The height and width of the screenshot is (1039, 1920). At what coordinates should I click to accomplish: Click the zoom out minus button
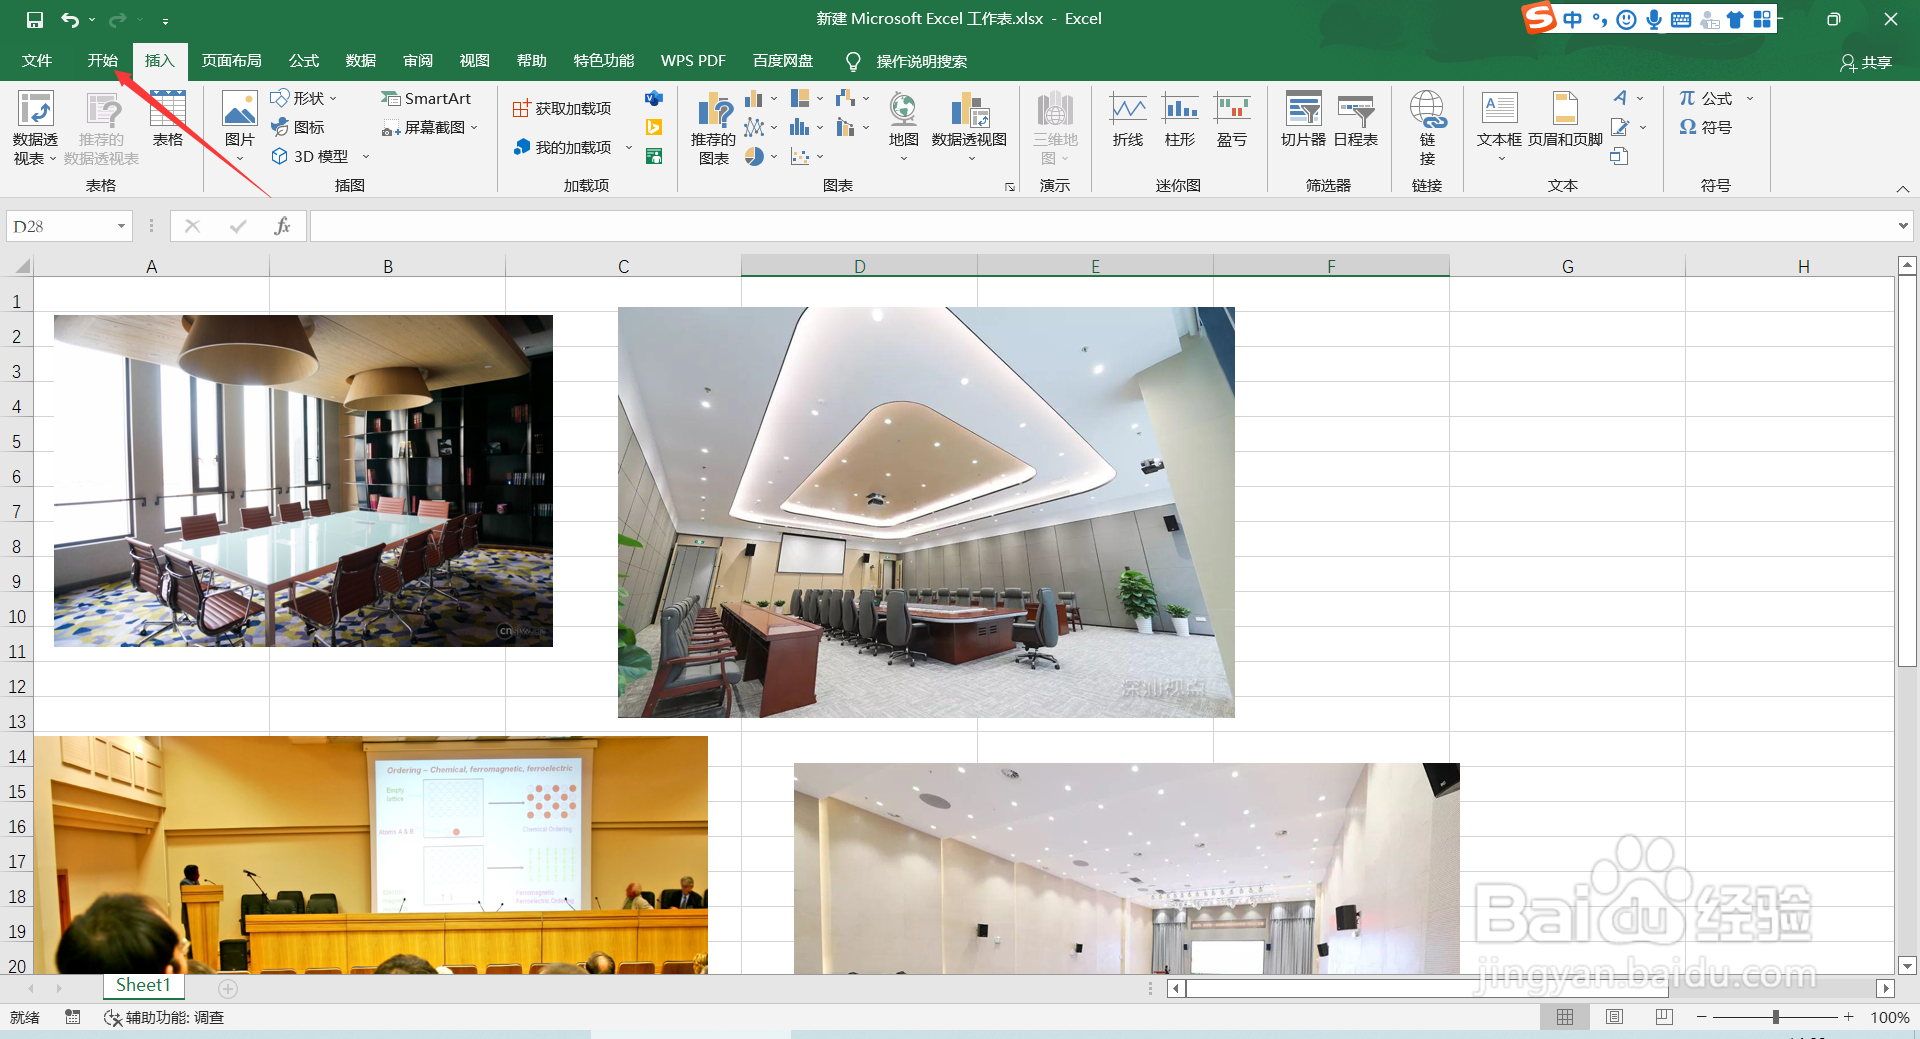pyautogui.click(x=1702, y=1017)
